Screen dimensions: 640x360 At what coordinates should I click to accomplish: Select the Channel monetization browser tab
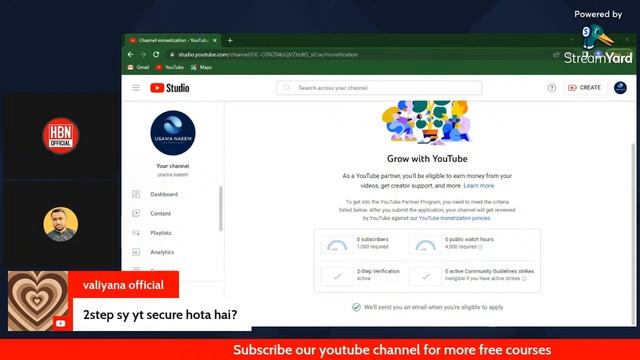[x=172, y=40]
